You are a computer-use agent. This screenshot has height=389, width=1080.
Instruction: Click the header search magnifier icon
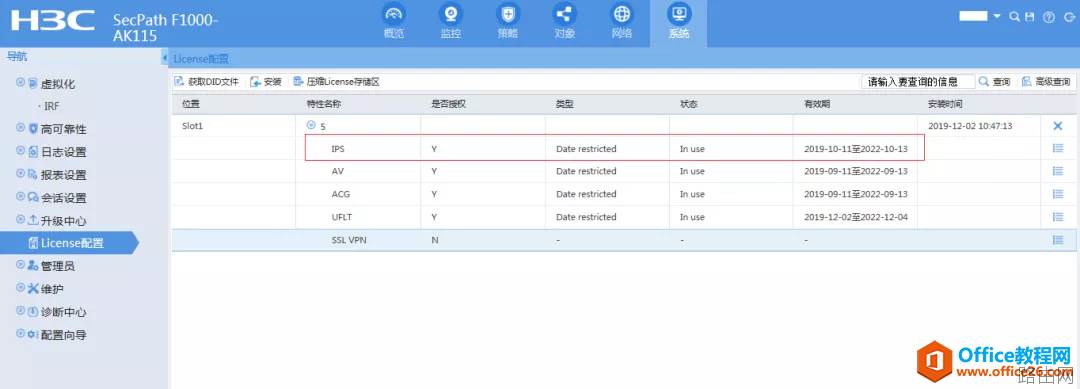(1015, 17)
